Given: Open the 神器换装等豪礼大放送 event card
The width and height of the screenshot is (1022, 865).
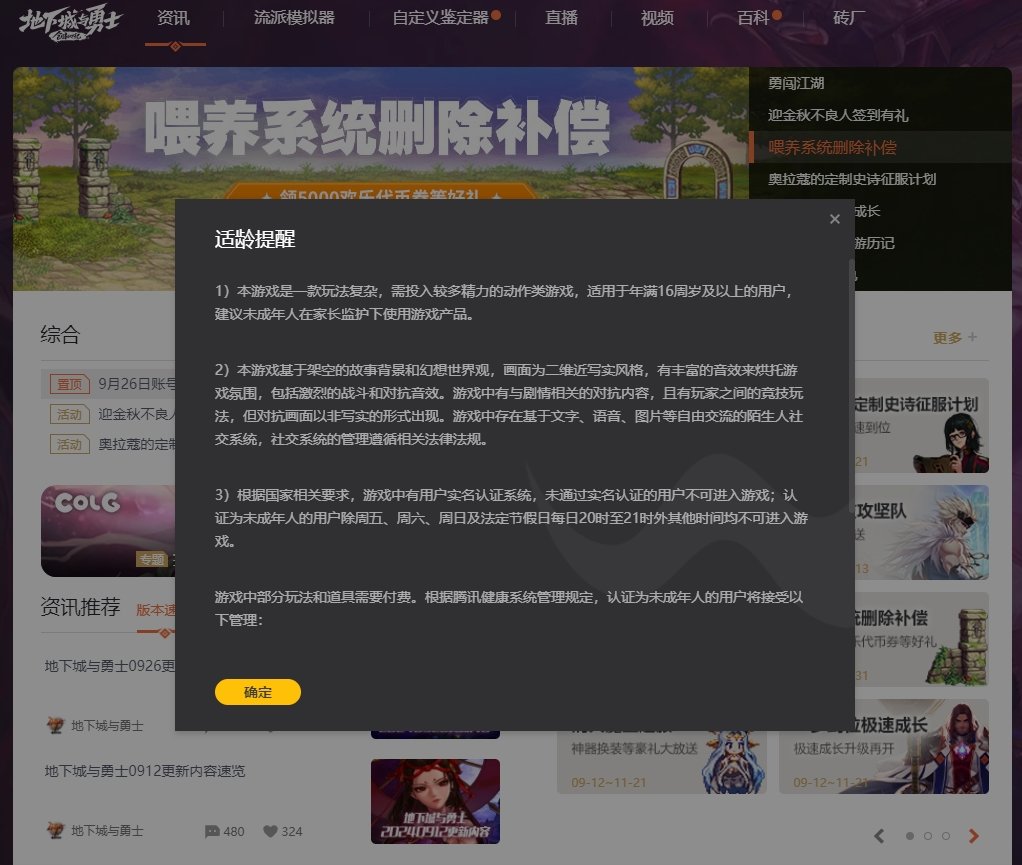Looking at the screenshot, I should pos(662,762).
